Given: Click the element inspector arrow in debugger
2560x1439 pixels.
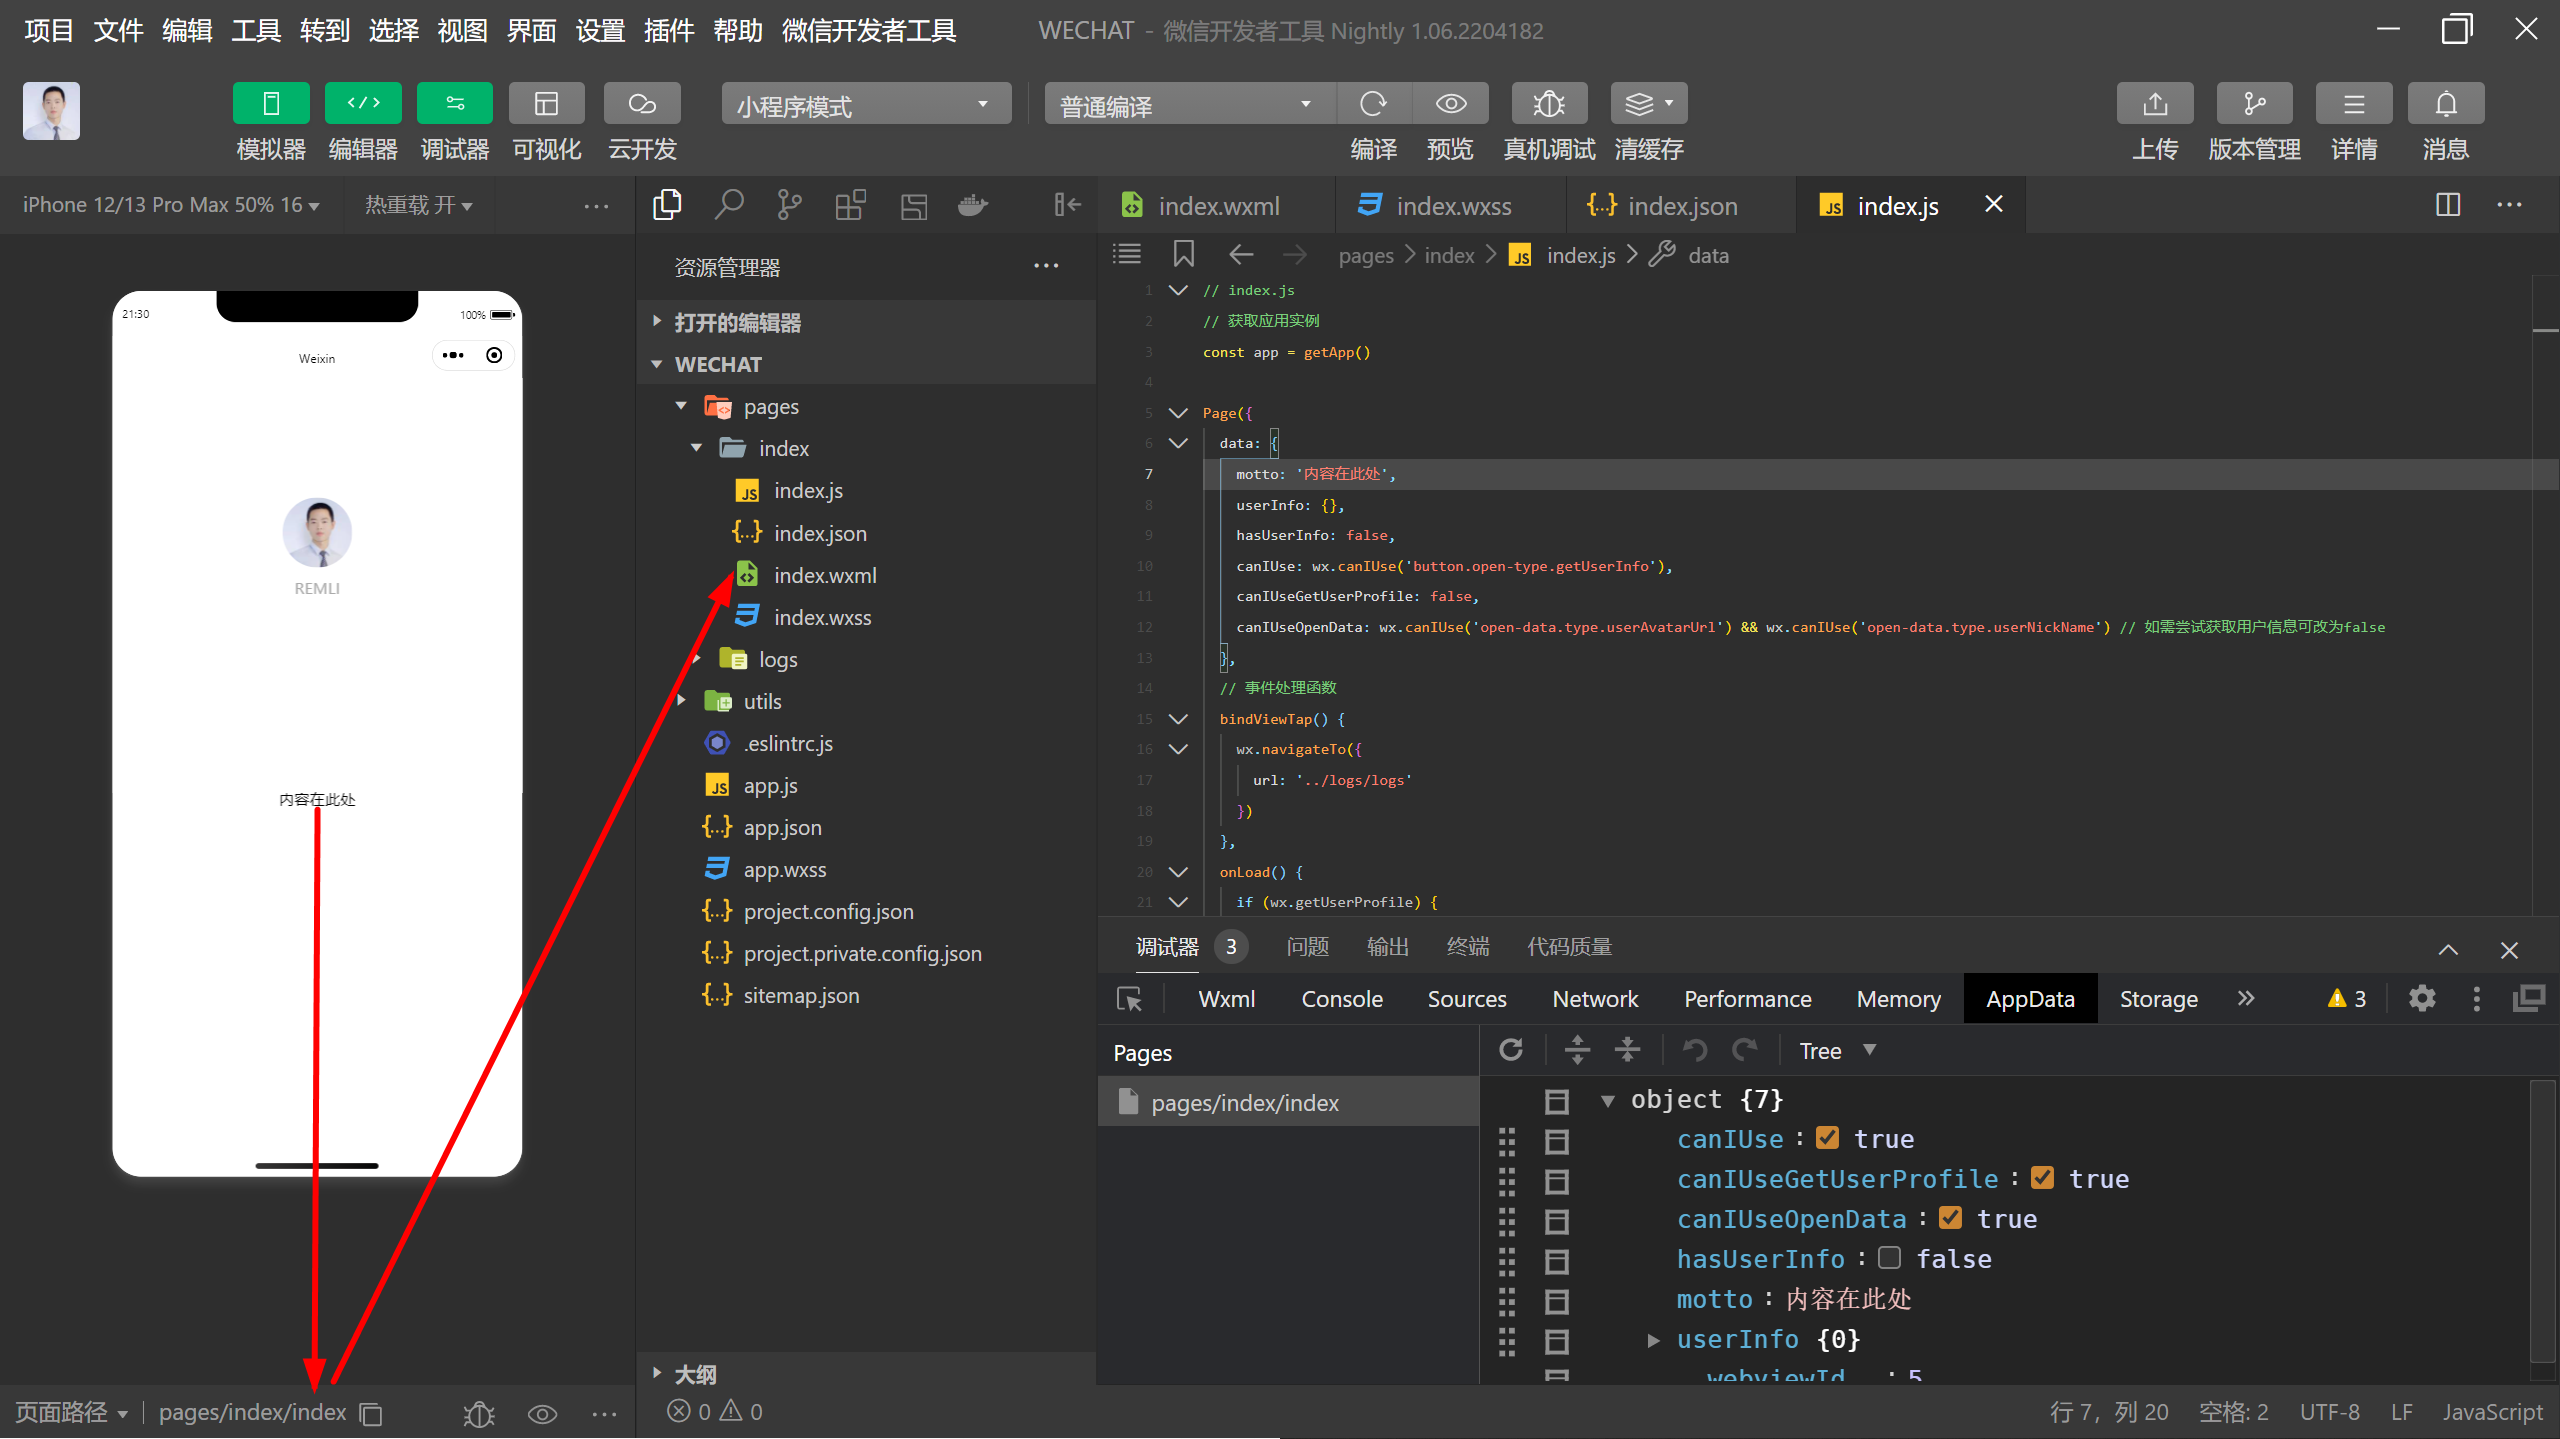Looking at the screenshot, I should pyautogui.click(x=1129, y=999).
